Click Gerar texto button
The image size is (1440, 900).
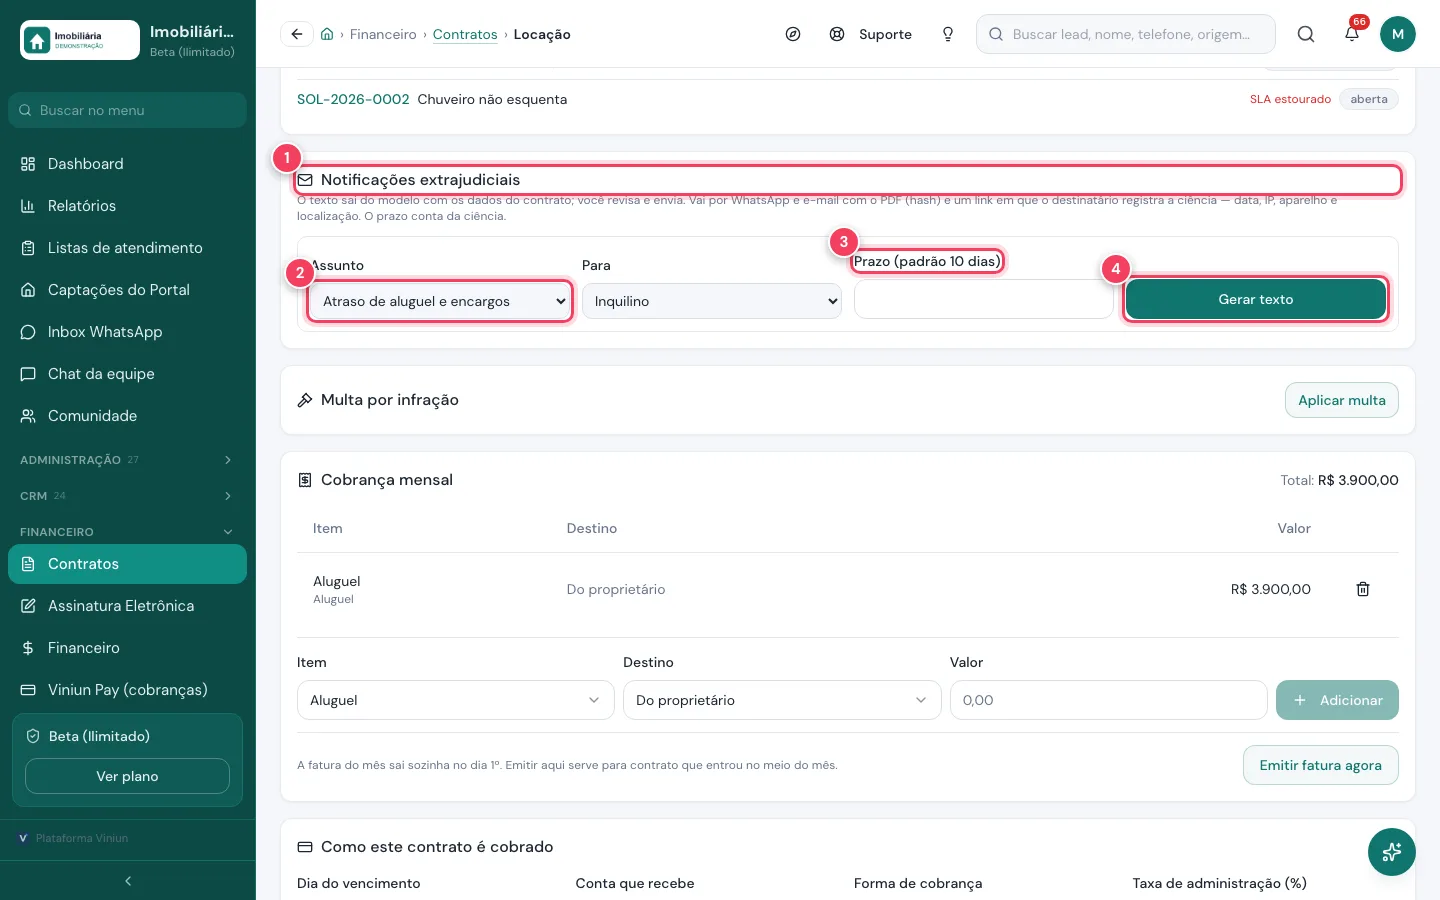(x=1256, y=299)
